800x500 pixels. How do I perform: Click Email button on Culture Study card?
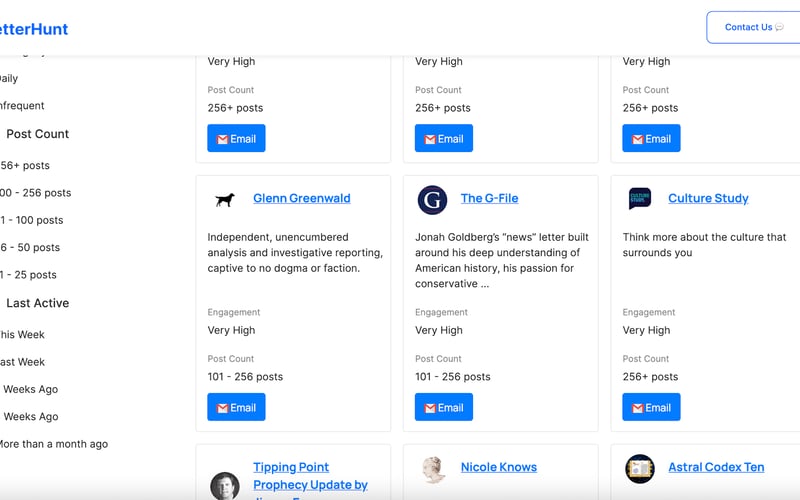click(651, 407)
